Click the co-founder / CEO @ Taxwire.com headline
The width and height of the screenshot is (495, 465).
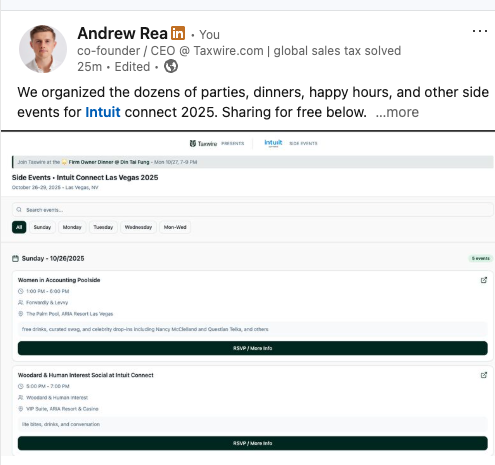point(239,51)
